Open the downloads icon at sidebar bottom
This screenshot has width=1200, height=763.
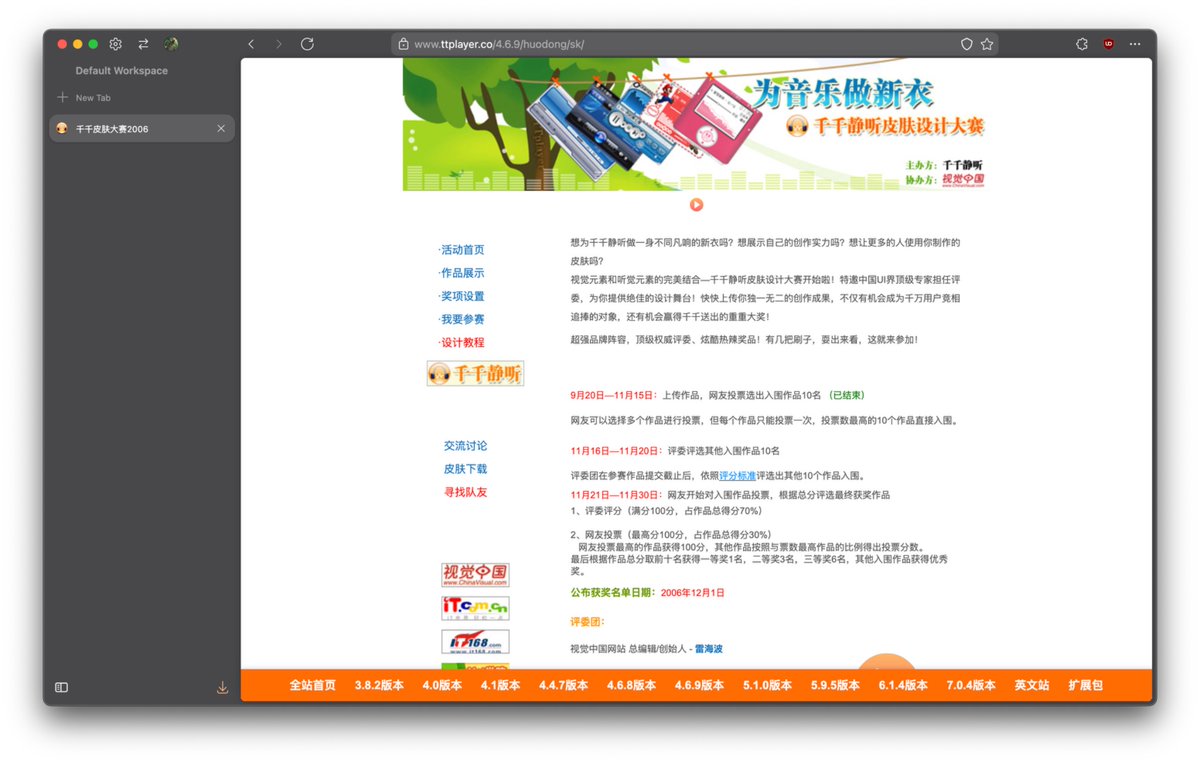tap(222, 687)
